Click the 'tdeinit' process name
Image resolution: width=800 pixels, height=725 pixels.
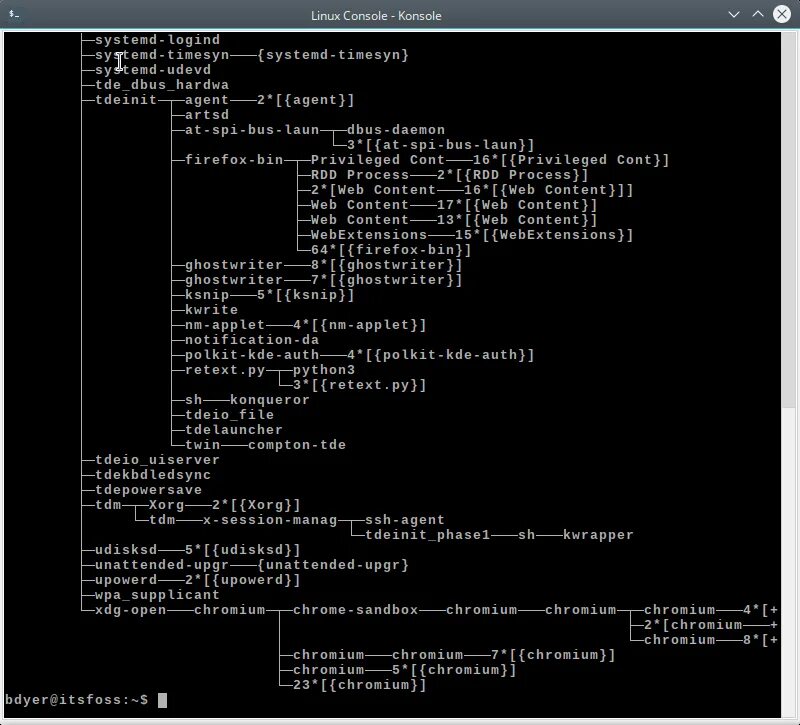tap(126, 99)
